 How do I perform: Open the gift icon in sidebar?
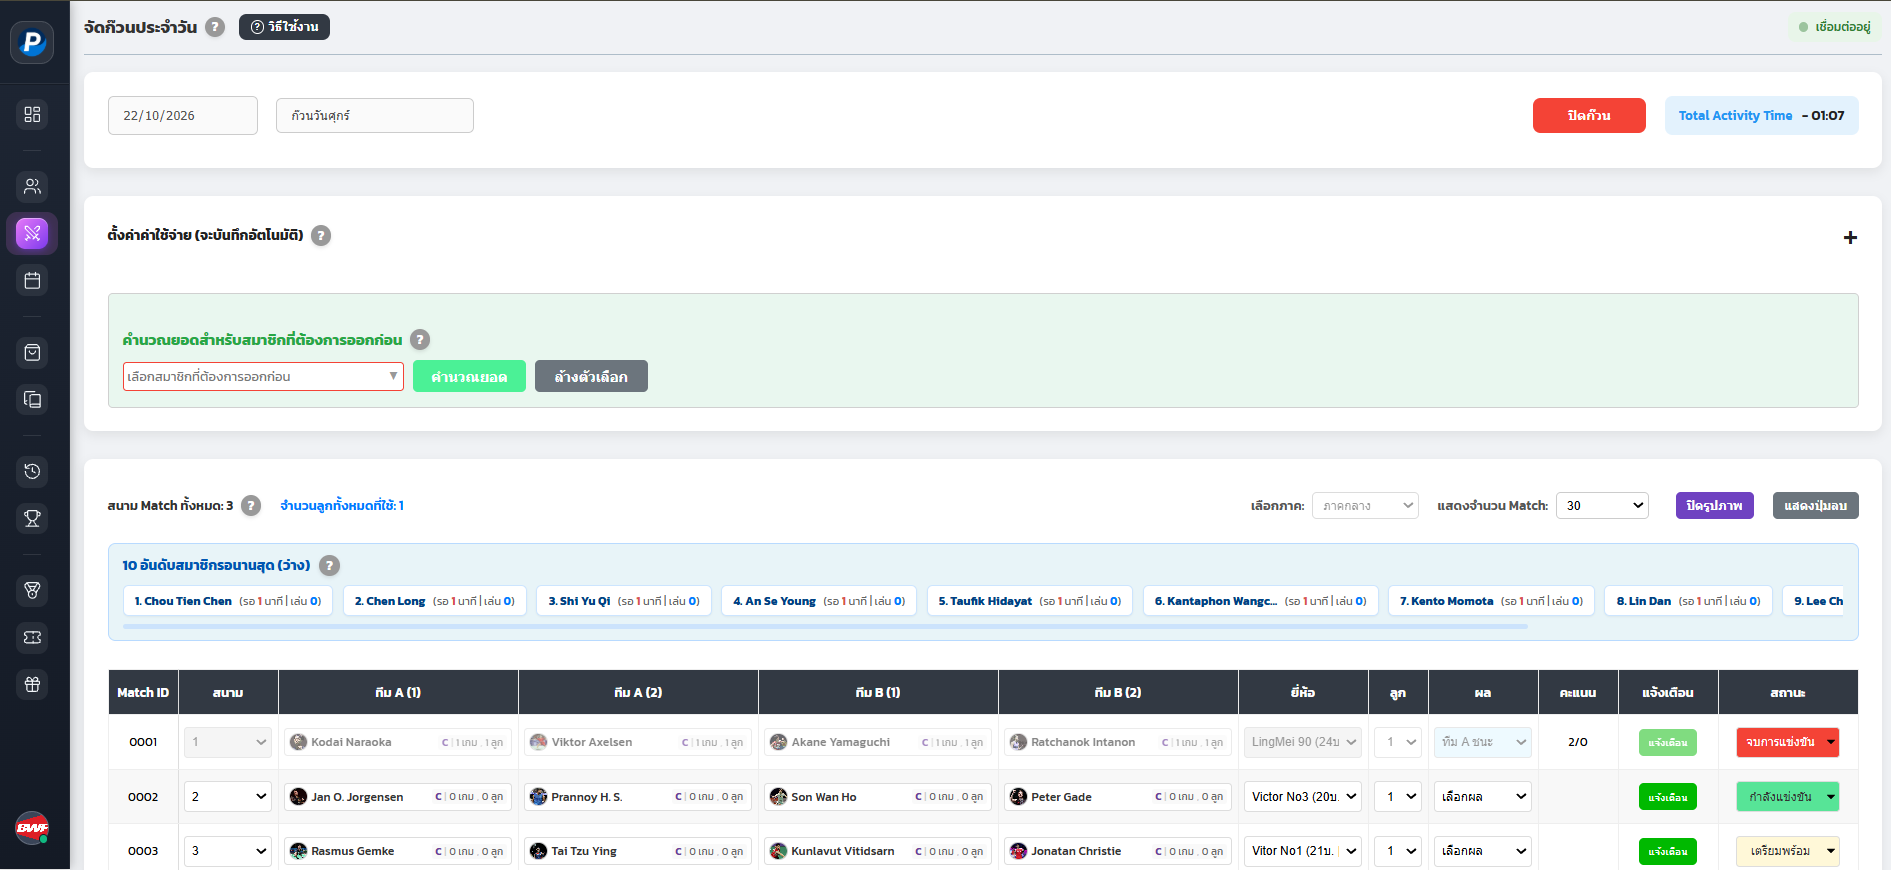[x=32, y=684]
